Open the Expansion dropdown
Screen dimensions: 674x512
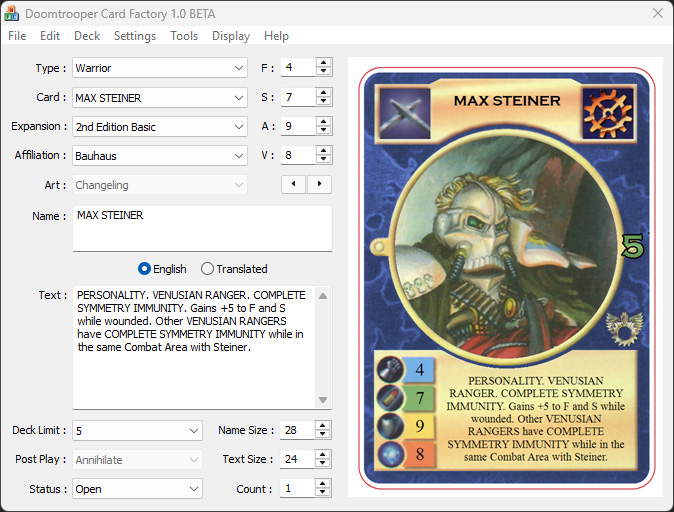(160, 127)
